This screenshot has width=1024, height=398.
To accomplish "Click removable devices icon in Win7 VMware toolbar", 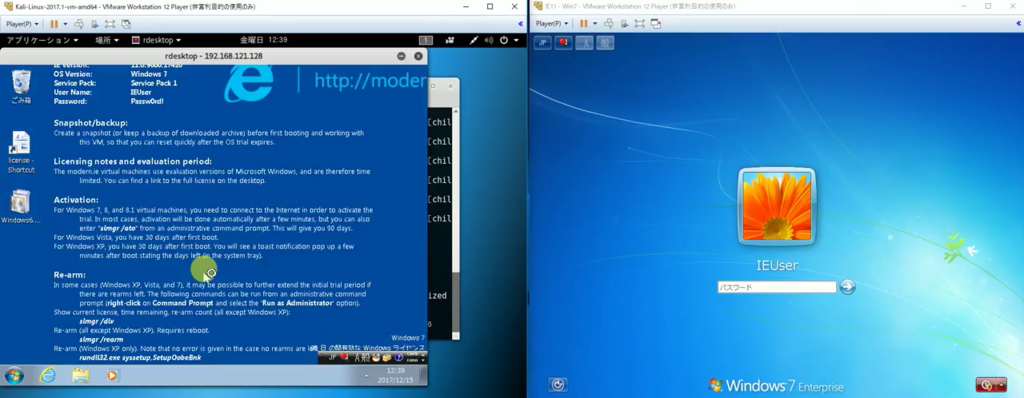I will click(624, 24).
